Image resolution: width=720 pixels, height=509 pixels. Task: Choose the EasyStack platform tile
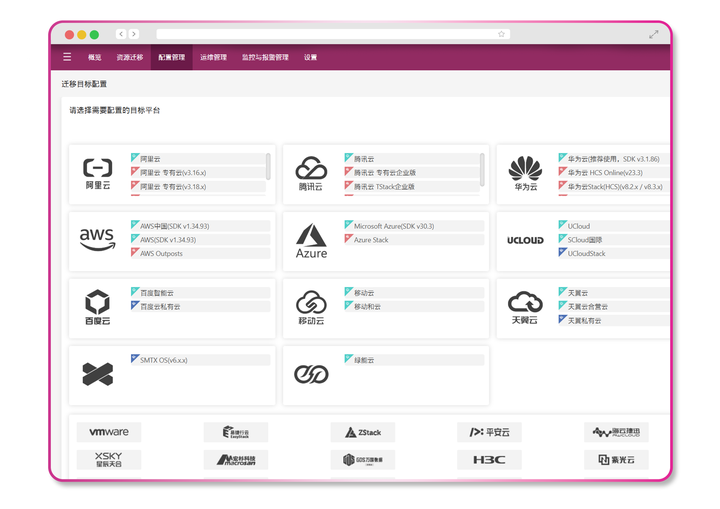coord(236,432)
